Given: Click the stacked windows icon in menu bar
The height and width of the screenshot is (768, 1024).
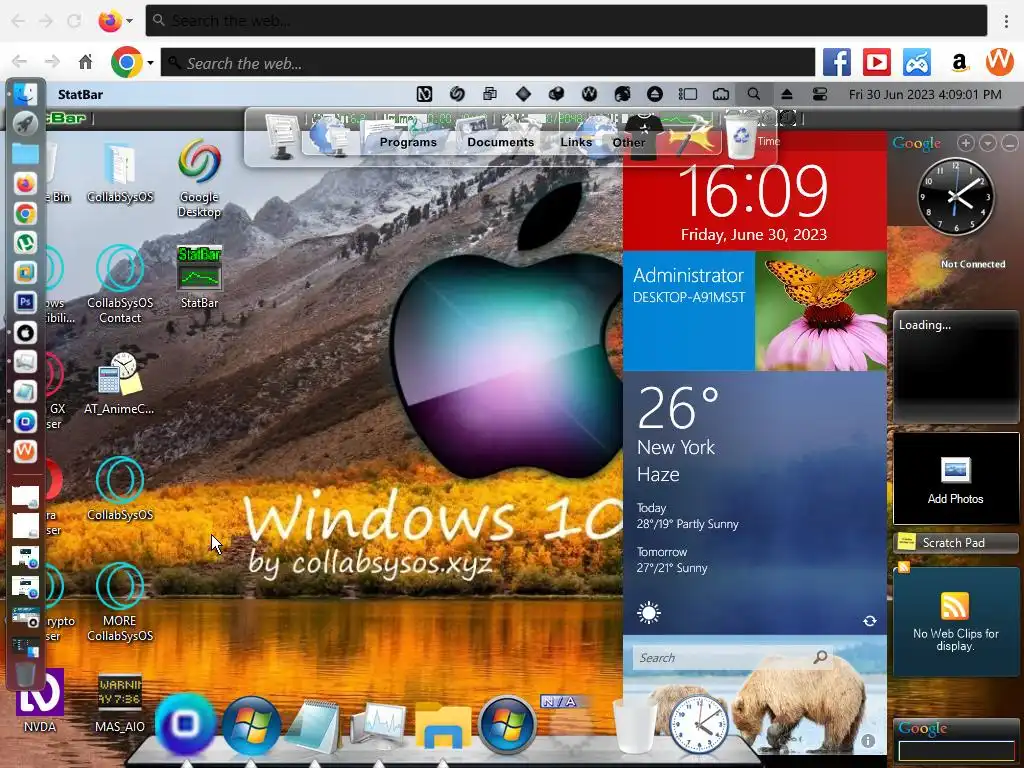Looking at the screenshot, I should pyautogui.click(x=490, y=95).
